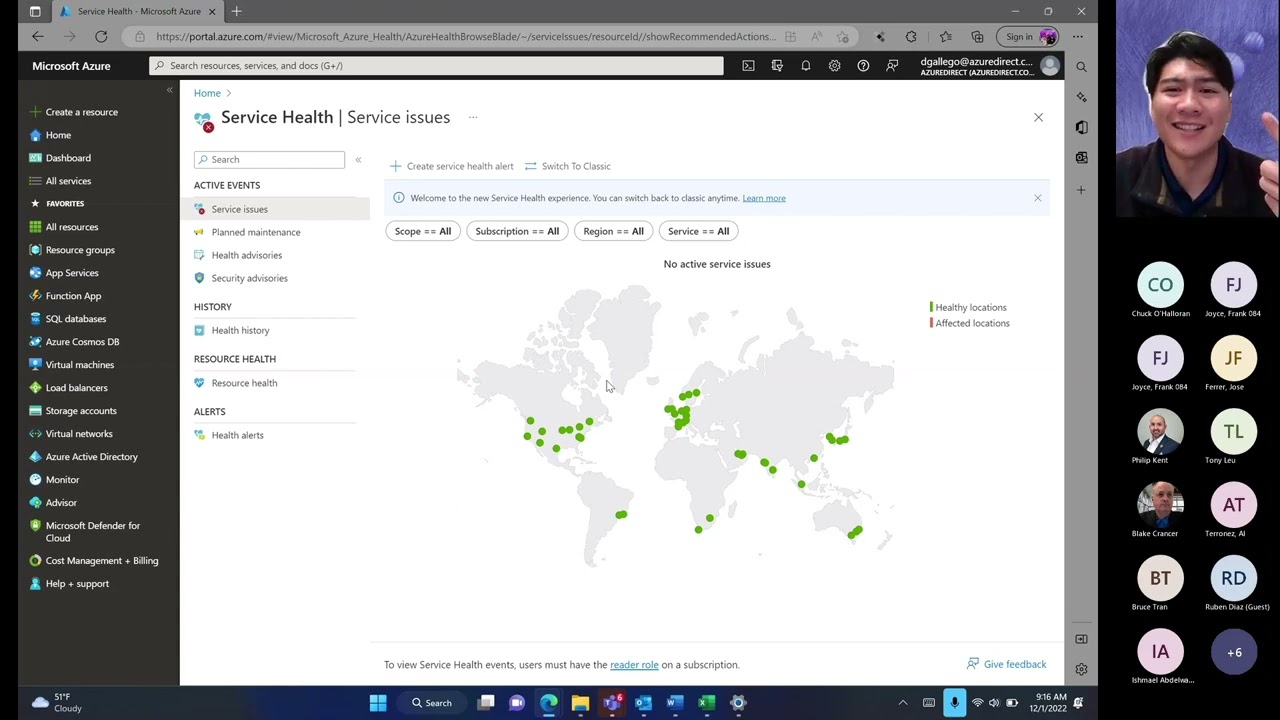Viewport: 1280px width, 720px height.
Task: Click the browser address bar
Action: click(465, 37)
